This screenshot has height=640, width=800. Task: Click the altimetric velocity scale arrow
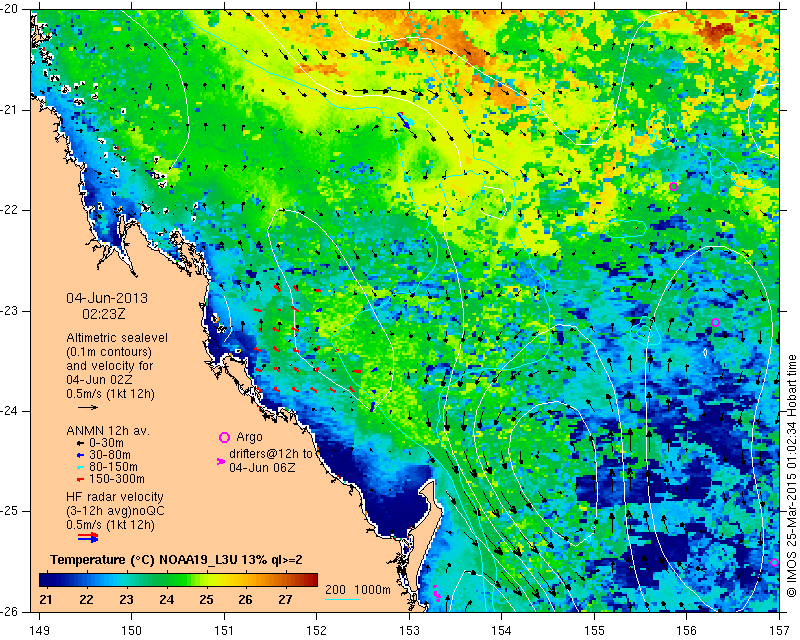point(88,407)
